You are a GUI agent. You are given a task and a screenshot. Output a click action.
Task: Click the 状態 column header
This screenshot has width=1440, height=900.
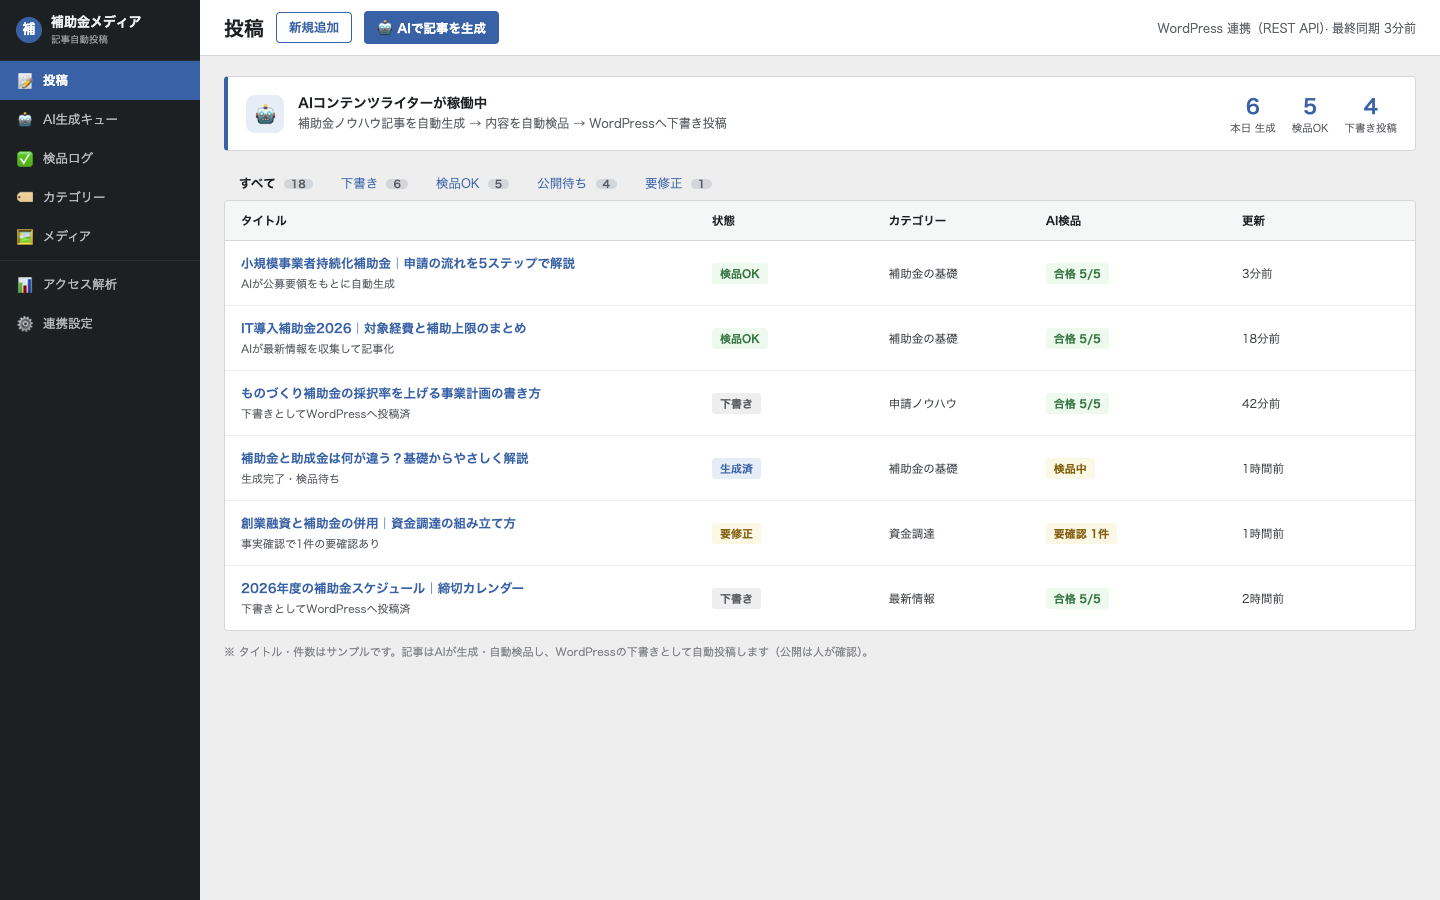723,221
